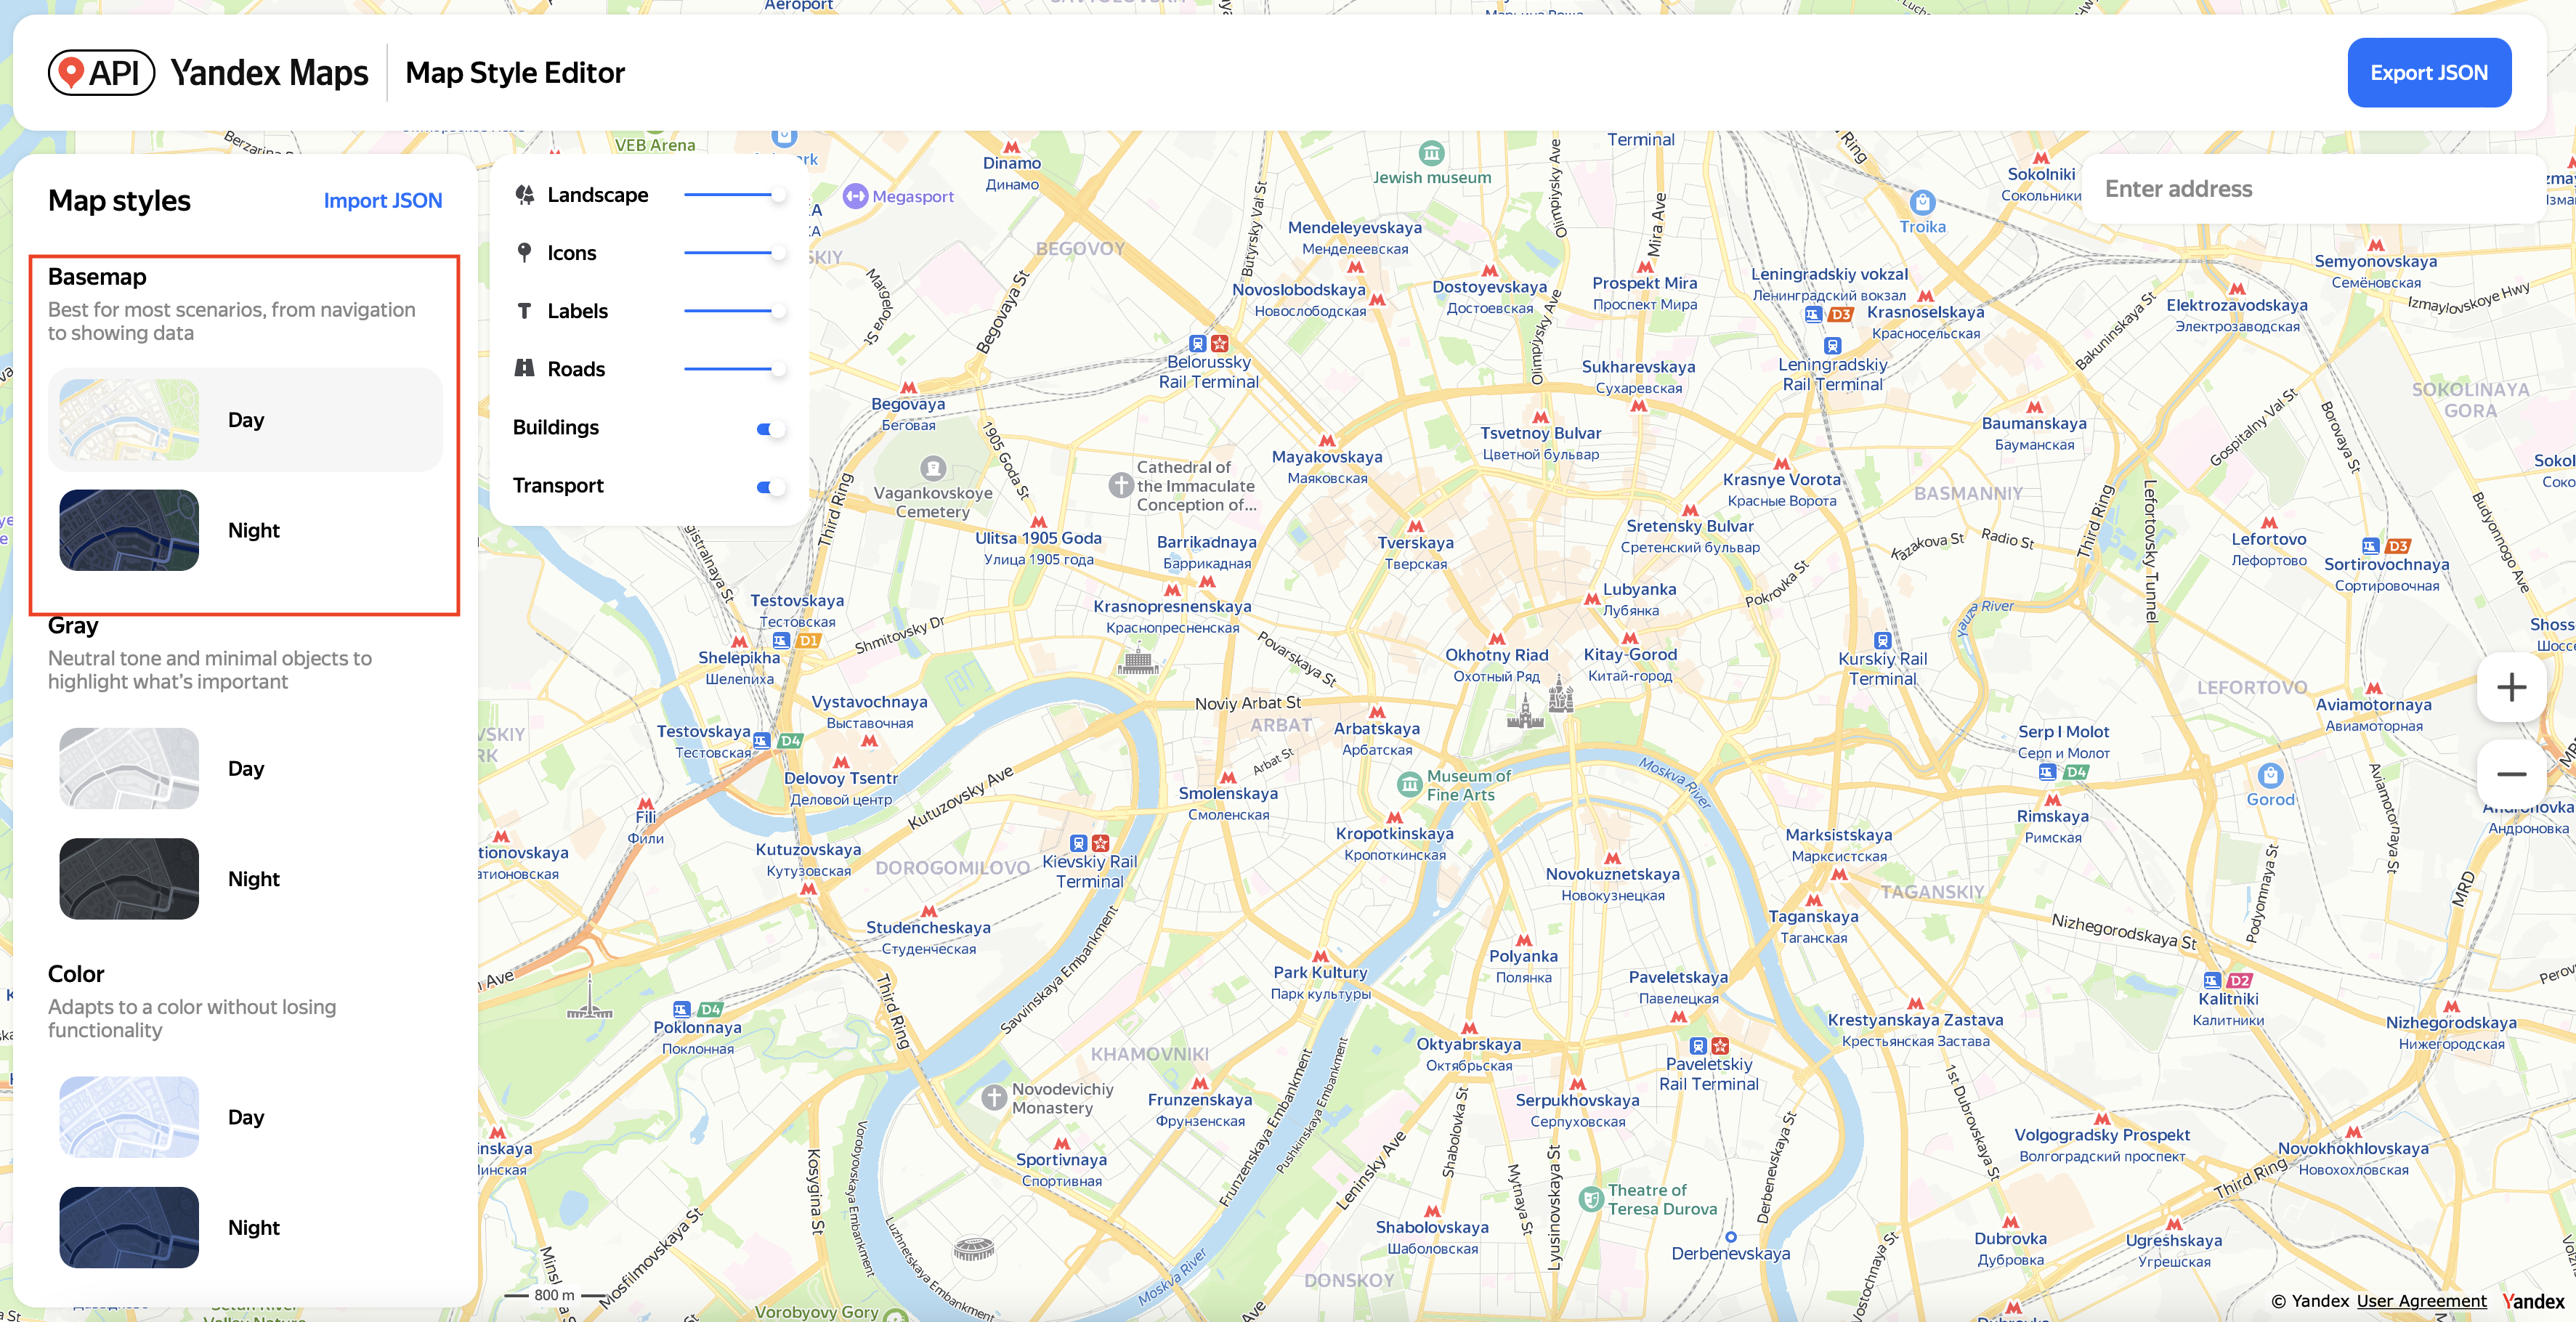This screenshot has width=2576, height=1322.
Task: Click the Labels T icon
Action: point(524,311)
